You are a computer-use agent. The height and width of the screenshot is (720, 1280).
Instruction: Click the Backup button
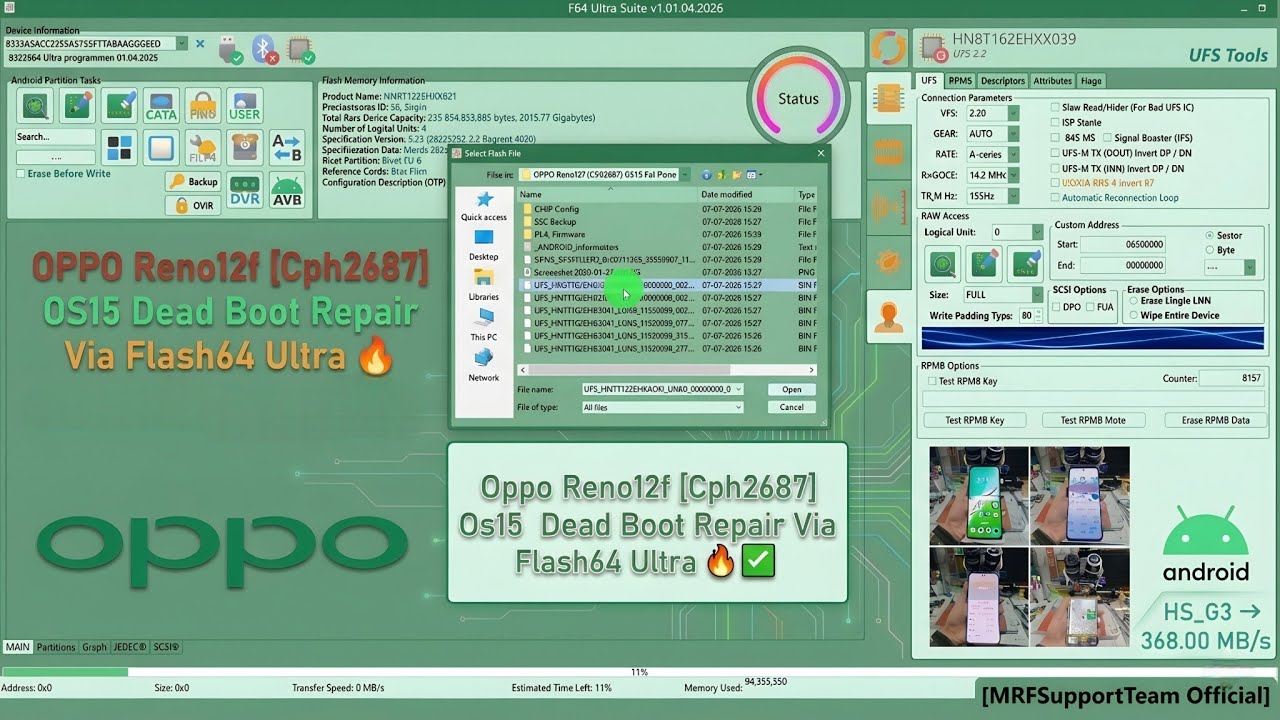point(193,181)
